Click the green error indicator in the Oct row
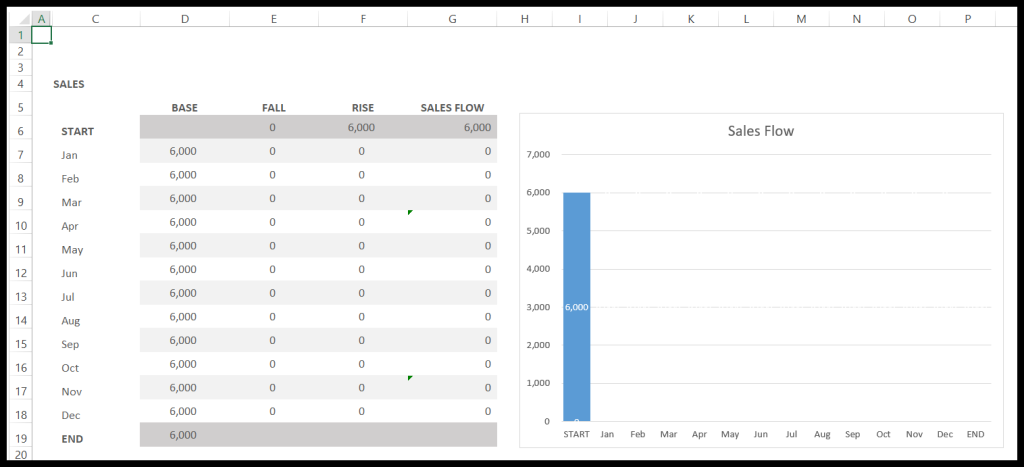Image resolution: width=1024 pixels, height=467 pixels. (410, 378)
